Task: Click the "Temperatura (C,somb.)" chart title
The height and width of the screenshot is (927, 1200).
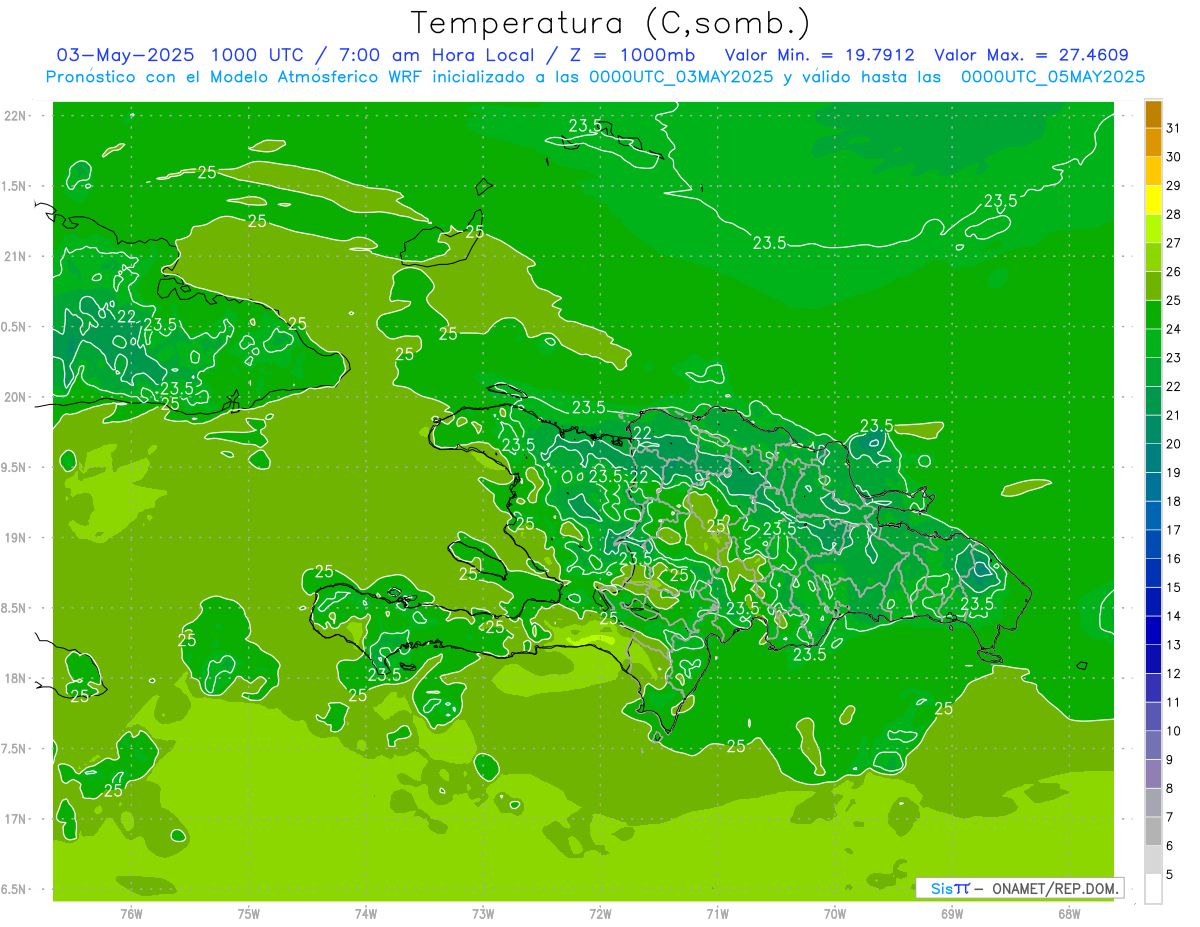Action: pyautogui.click(x=611, y=23)
